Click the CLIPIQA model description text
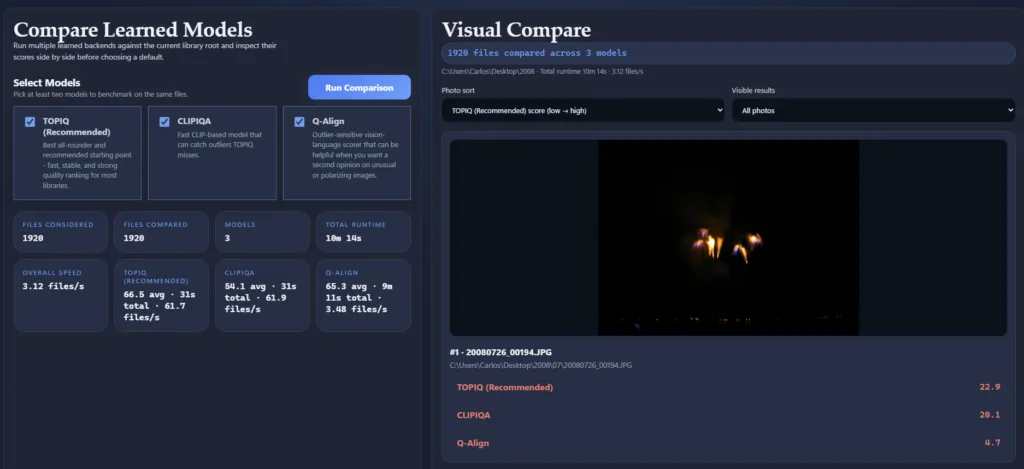 219,145
